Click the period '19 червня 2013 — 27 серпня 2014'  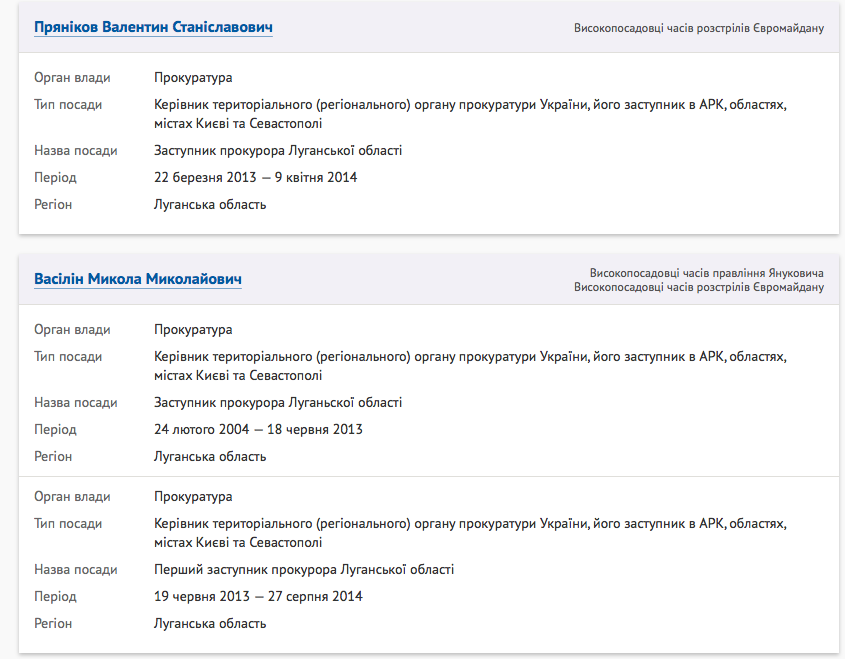258,597
